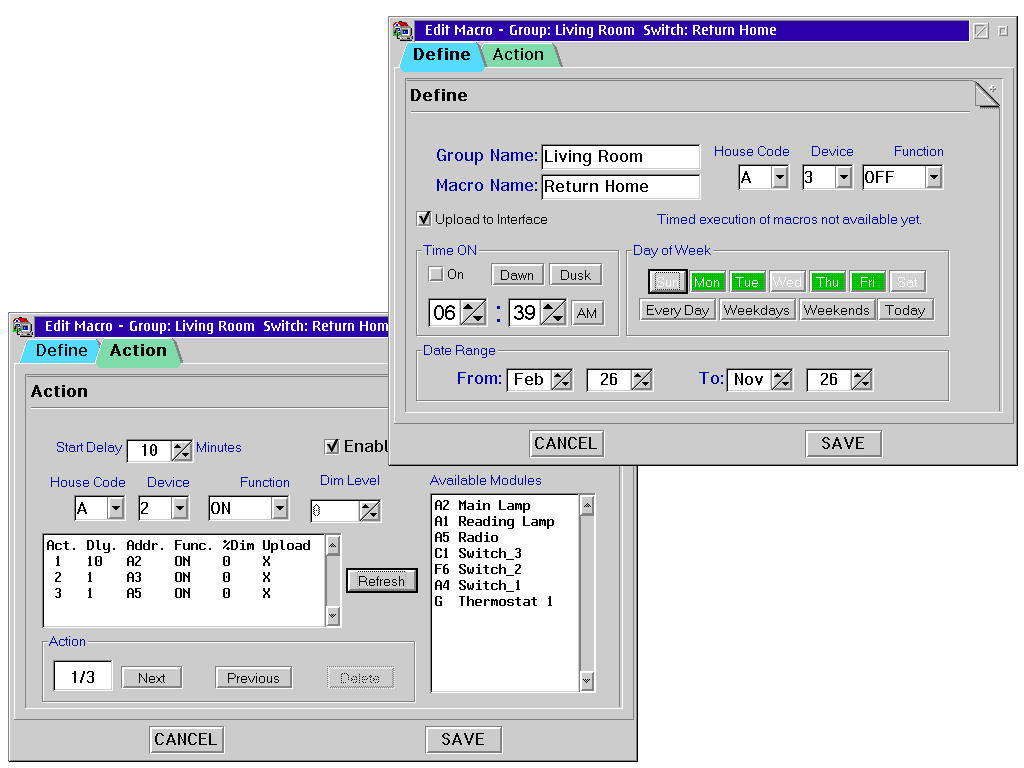
Task: Click the Next action button
Action: [x=152, y=678]
